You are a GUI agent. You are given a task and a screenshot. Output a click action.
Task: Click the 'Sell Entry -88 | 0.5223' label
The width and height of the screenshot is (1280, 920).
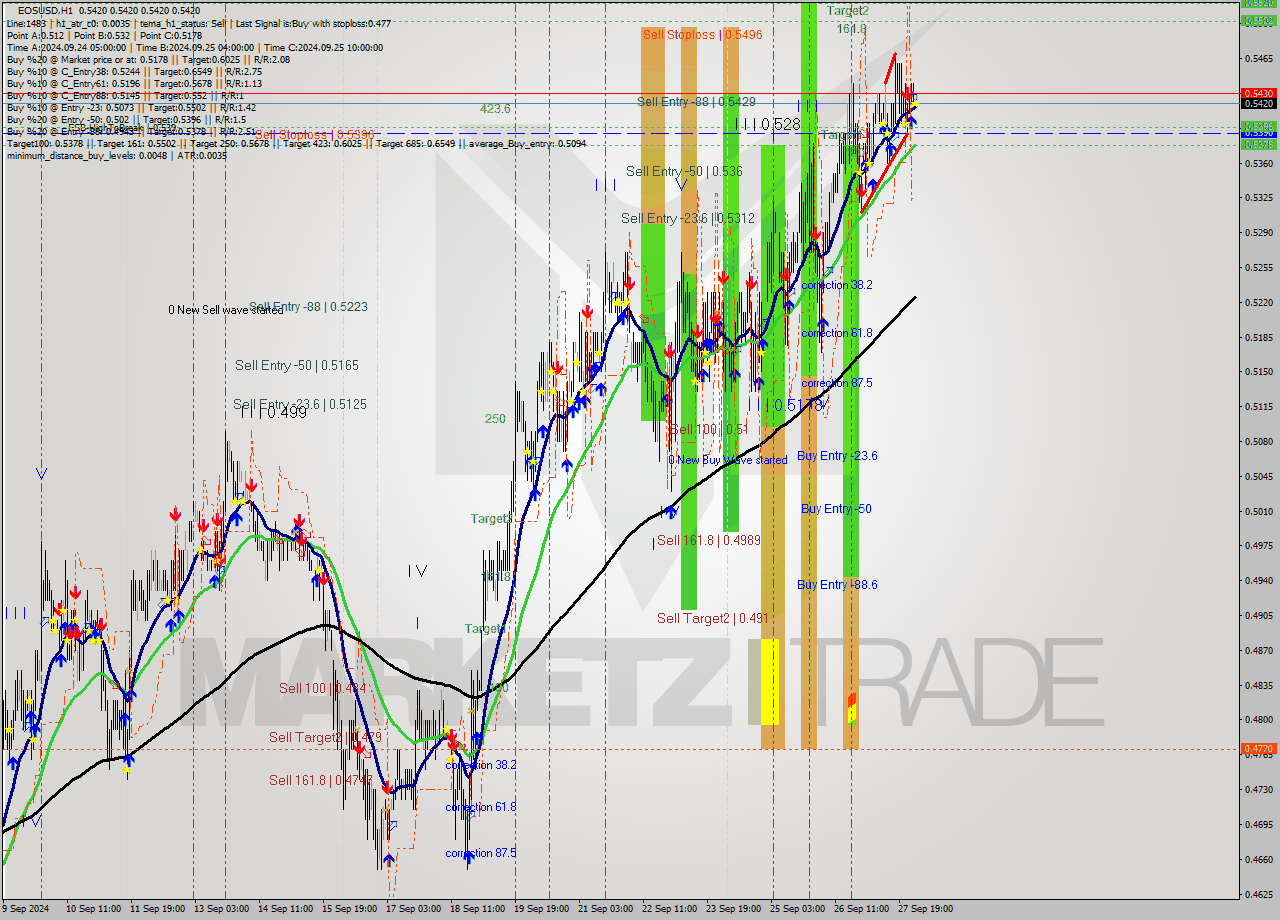click(x=308, y=307)
